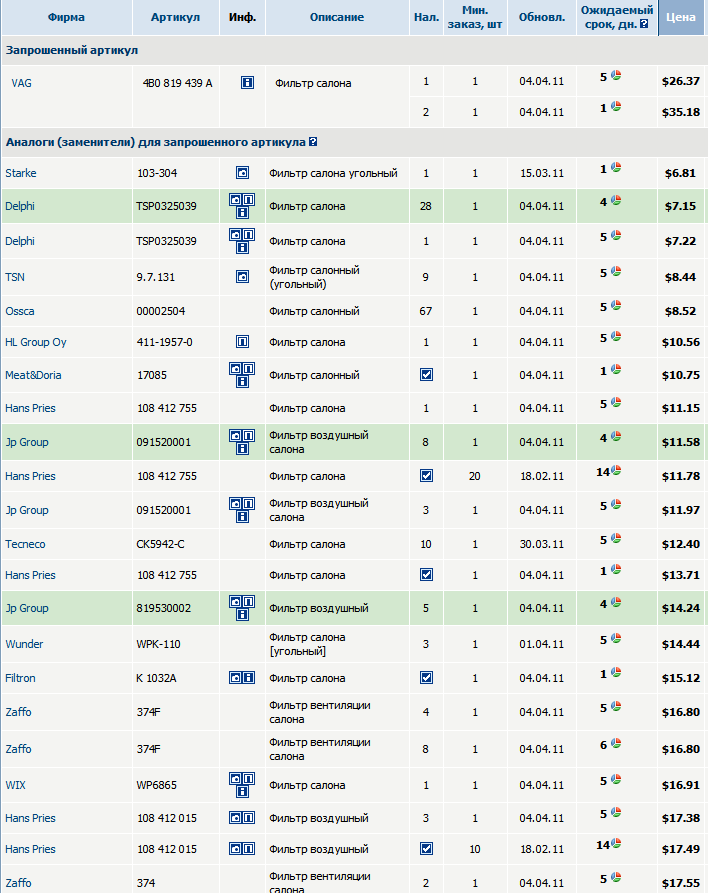
Task: Open the Wunder manufacturer link
Action: click(24, 644)
